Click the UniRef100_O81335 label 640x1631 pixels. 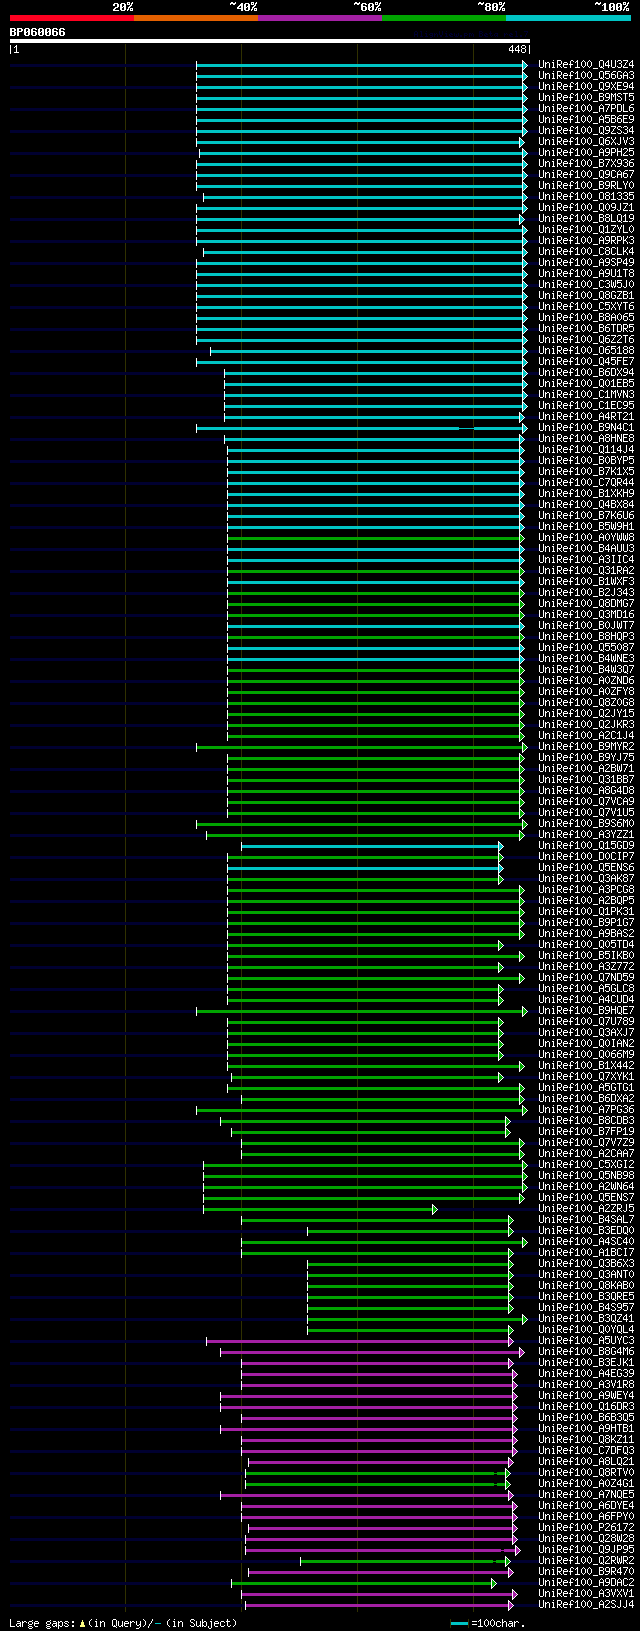(586, 196)
